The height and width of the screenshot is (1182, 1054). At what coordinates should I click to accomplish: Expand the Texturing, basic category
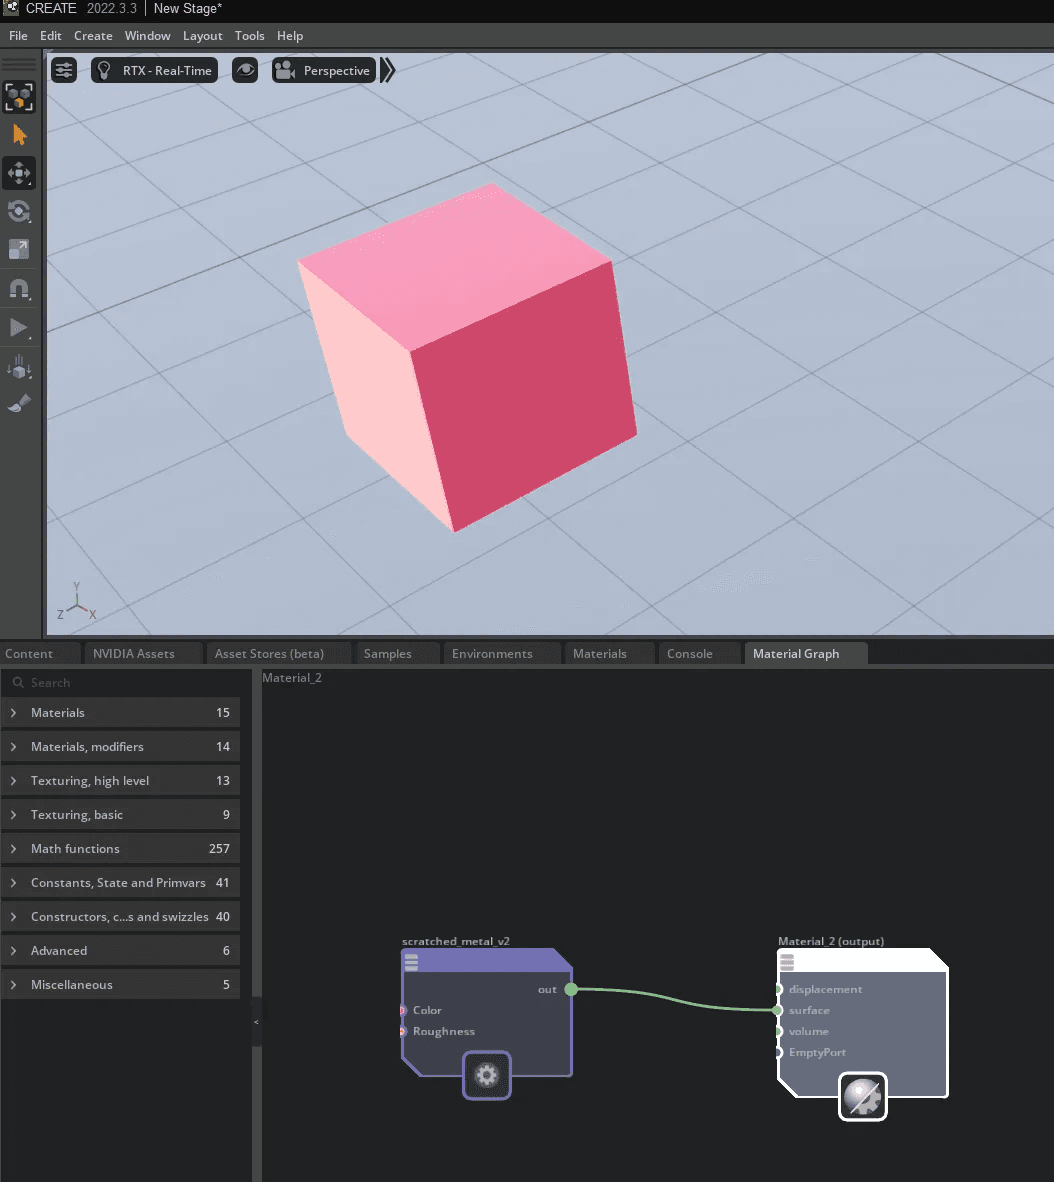pos(120,815)
